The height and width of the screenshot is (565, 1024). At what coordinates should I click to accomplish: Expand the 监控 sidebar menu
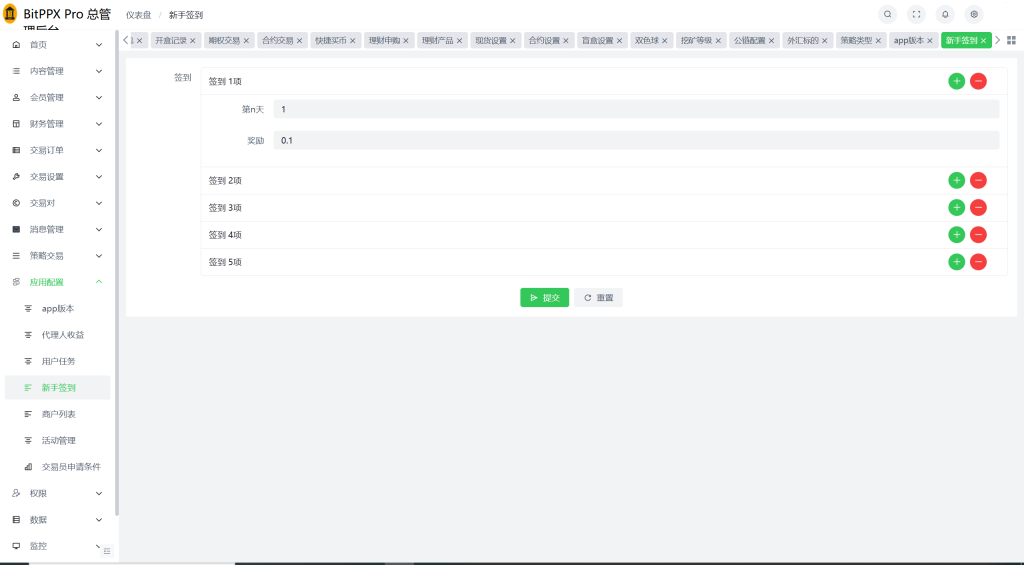57,546
